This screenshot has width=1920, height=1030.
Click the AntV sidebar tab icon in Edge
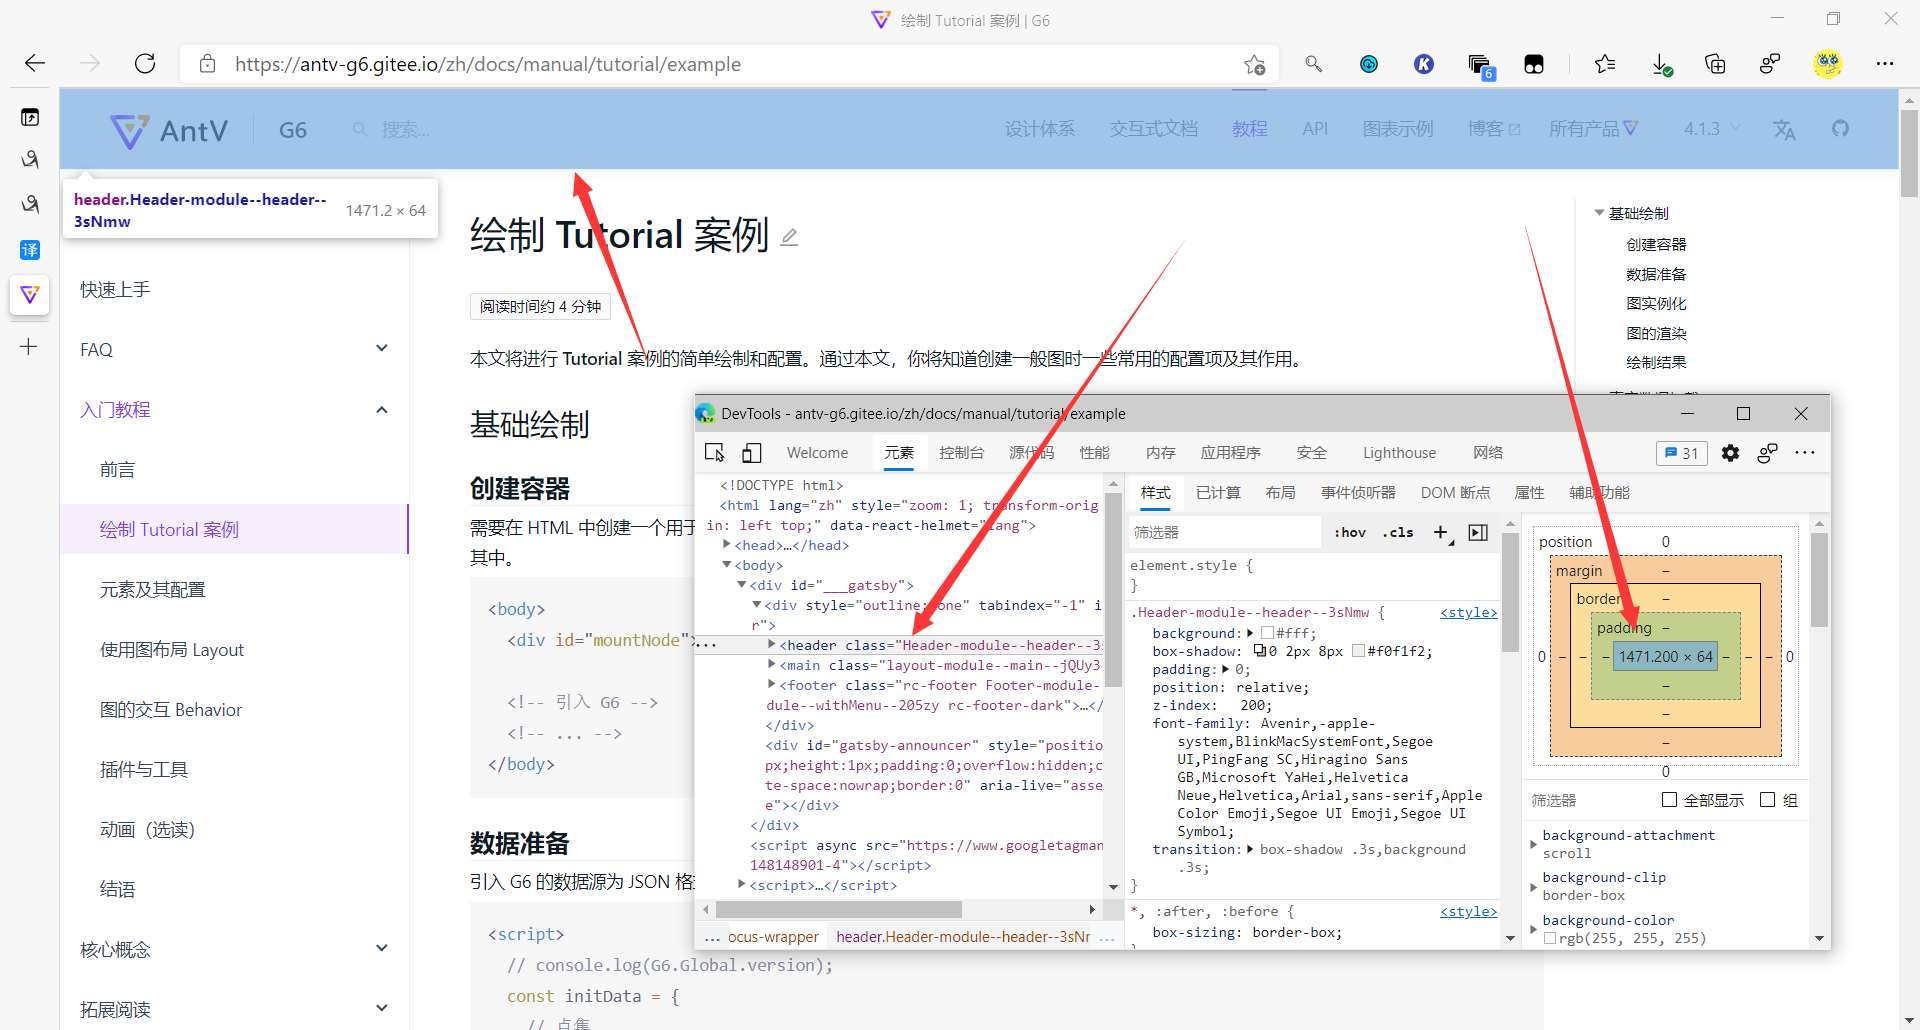tap(30, 295)
